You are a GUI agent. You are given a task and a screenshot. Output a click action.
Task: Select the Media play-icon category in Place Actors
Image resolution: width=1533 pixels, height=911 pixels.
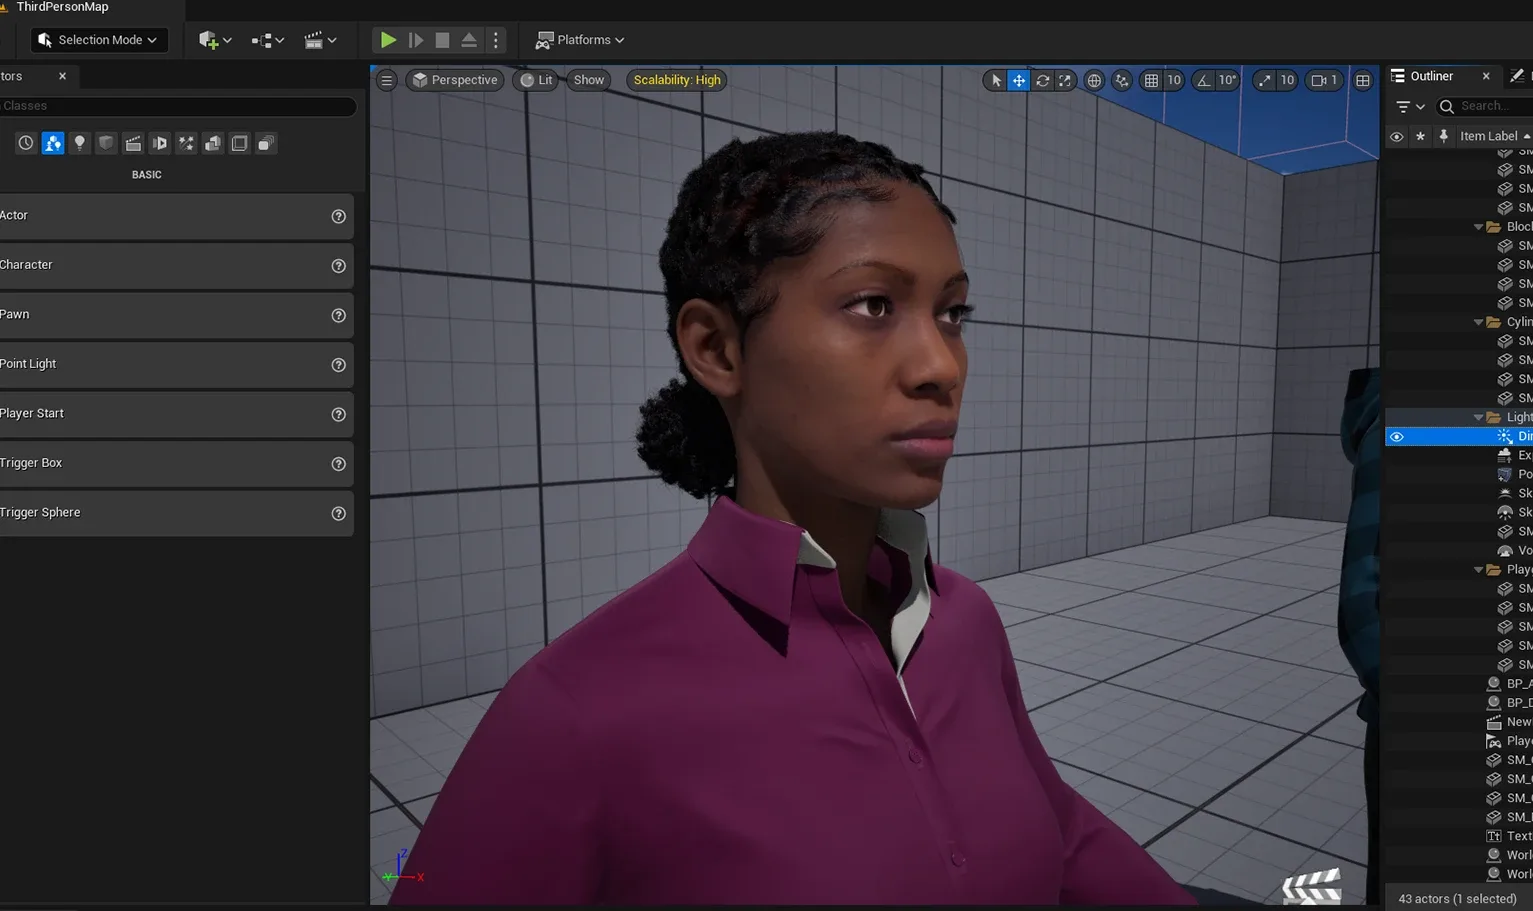pyautogui.click(x=159, y=143)
